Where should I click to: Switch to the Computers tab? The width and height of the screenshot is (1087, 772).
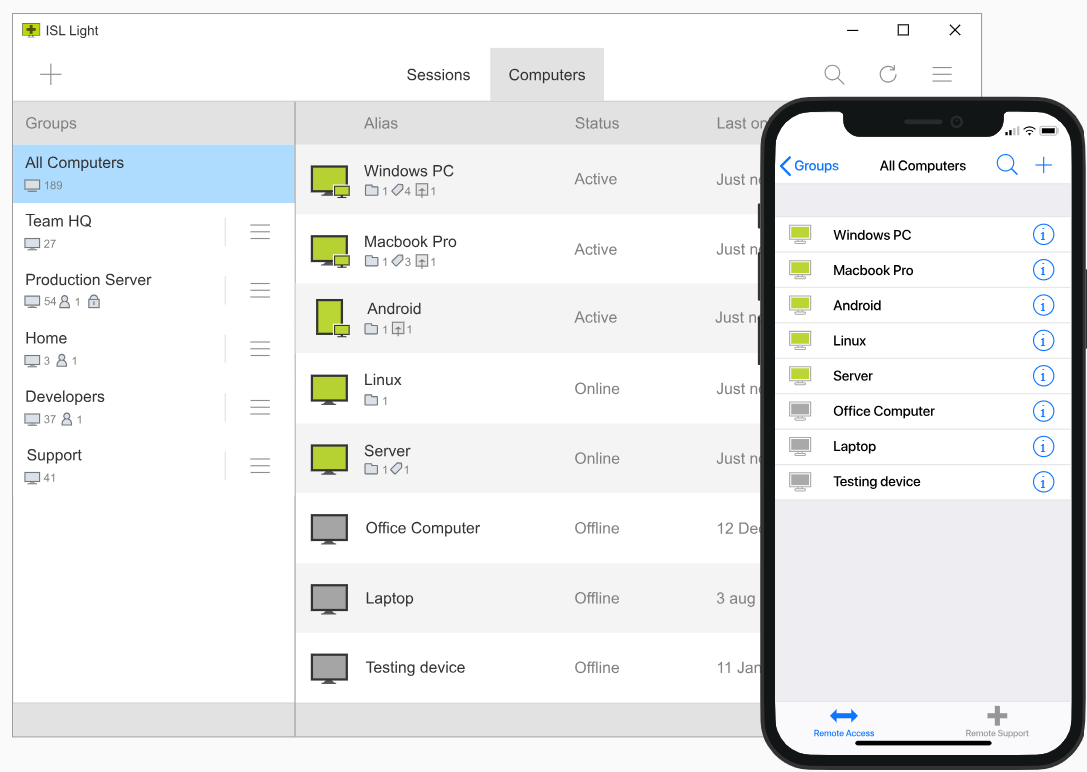point(547,75)
